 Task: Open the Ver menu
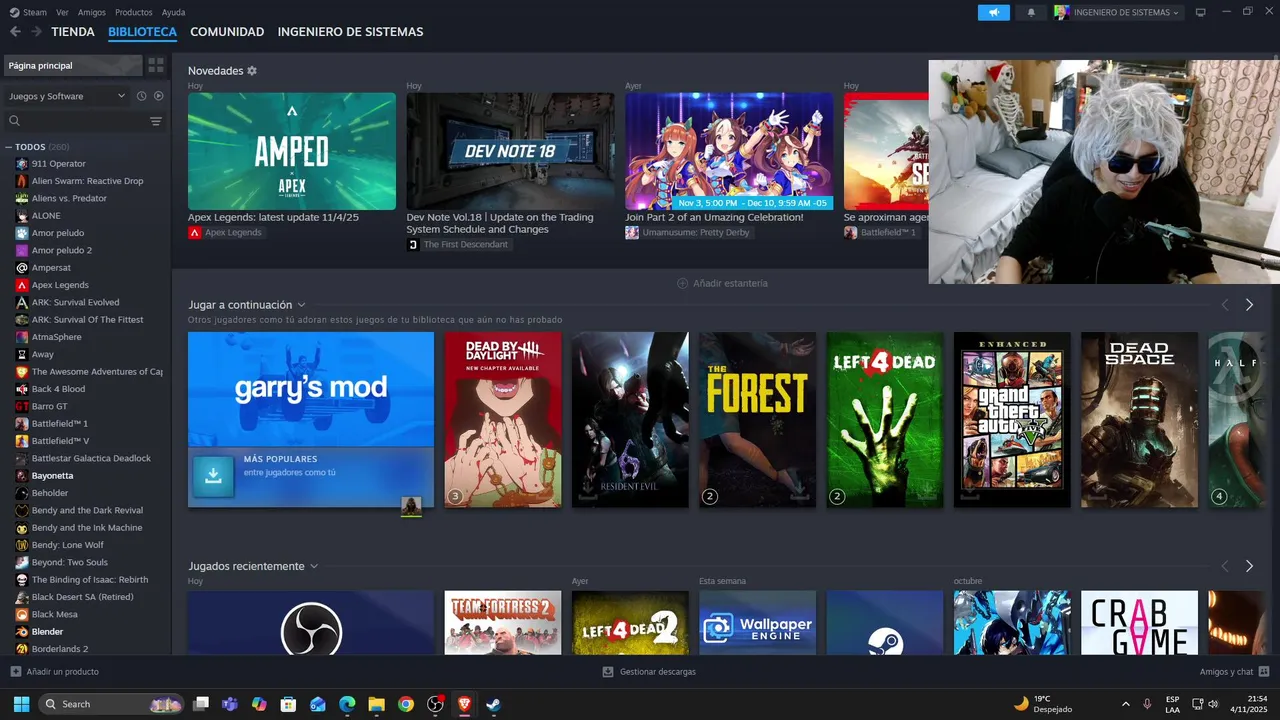point(62,12)
